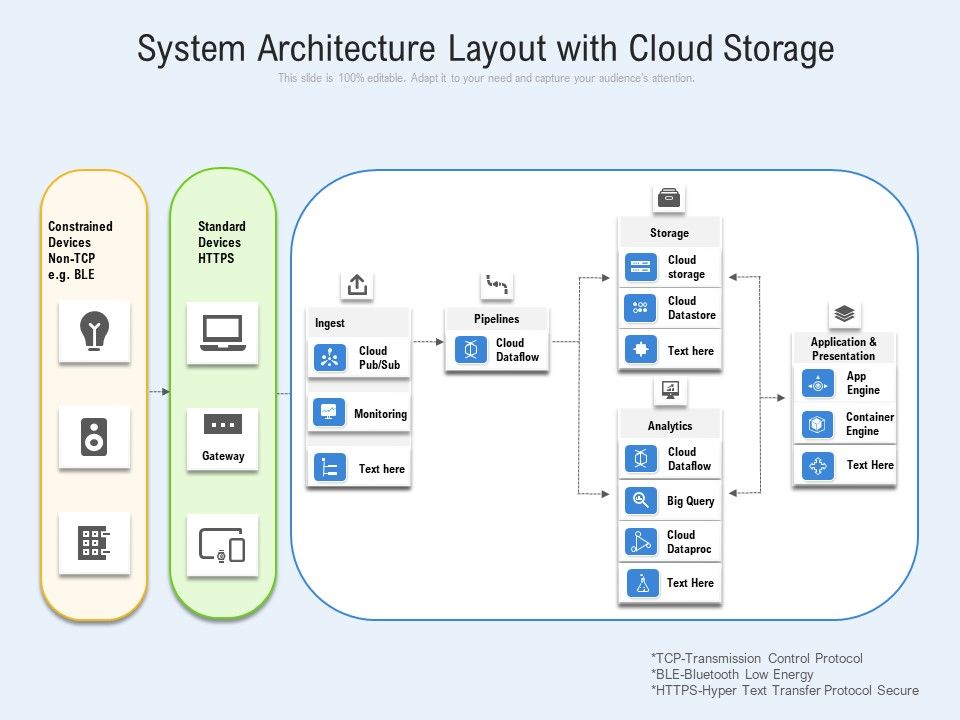Click the '*TCP-Transmission Control Protocol' footnote
The width and height of the screenshot is (960, 720).
757,659
